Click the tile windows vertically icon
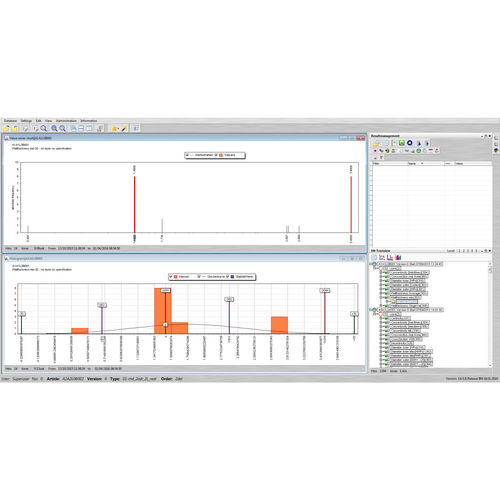This screenshot has height=500, width=500. 89,128
